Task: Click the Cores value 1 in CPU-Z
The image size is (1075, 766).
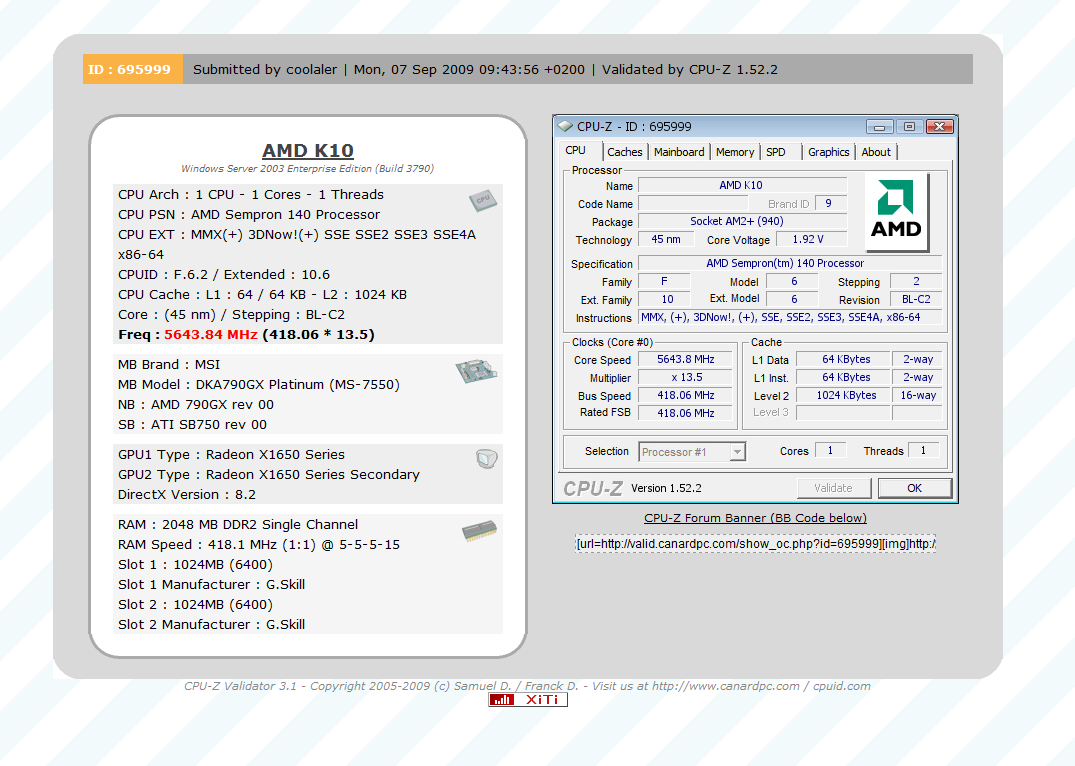Action: tap(830, 451)
